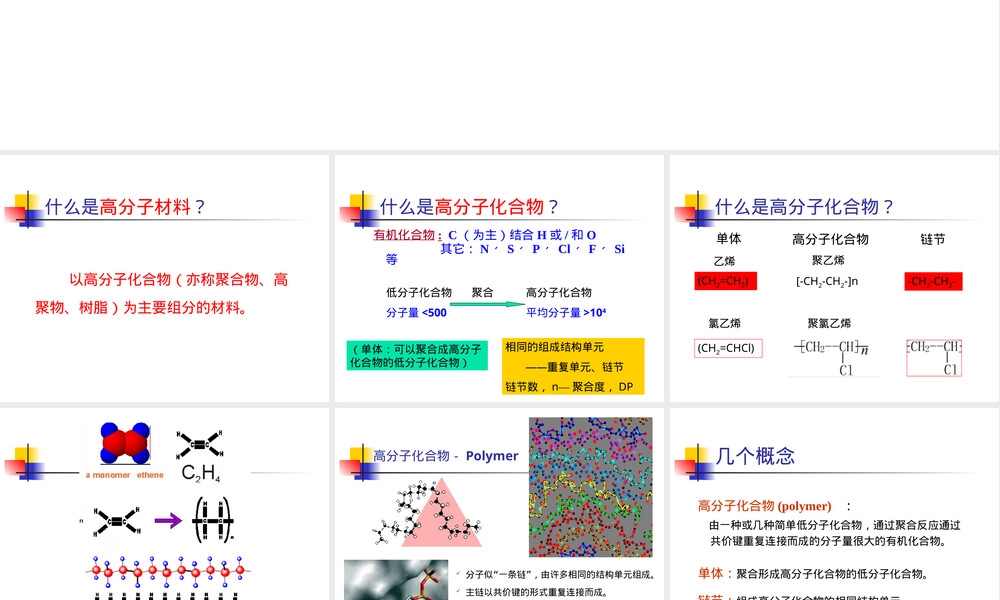This screenshot has height=600, width=1000.
Task: Click the 链节 column header
Action: (x=932, y=239)
